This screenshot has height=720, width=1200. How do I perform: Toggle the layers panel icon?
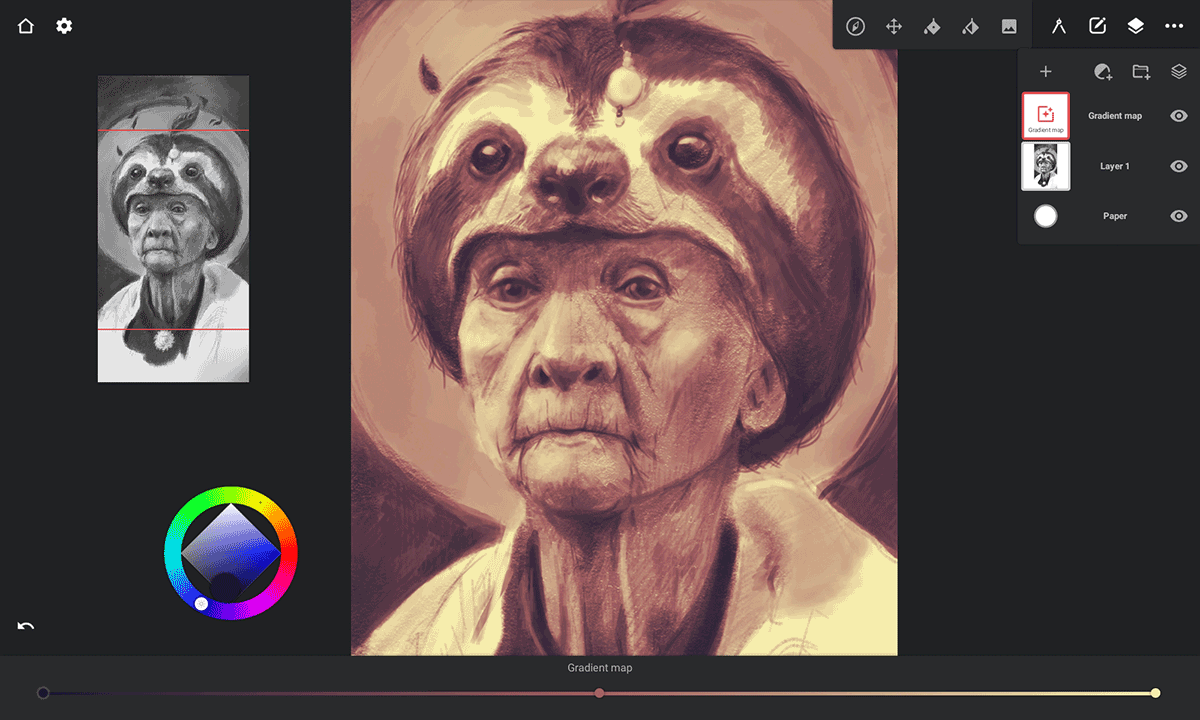[x=1135, y=26]
